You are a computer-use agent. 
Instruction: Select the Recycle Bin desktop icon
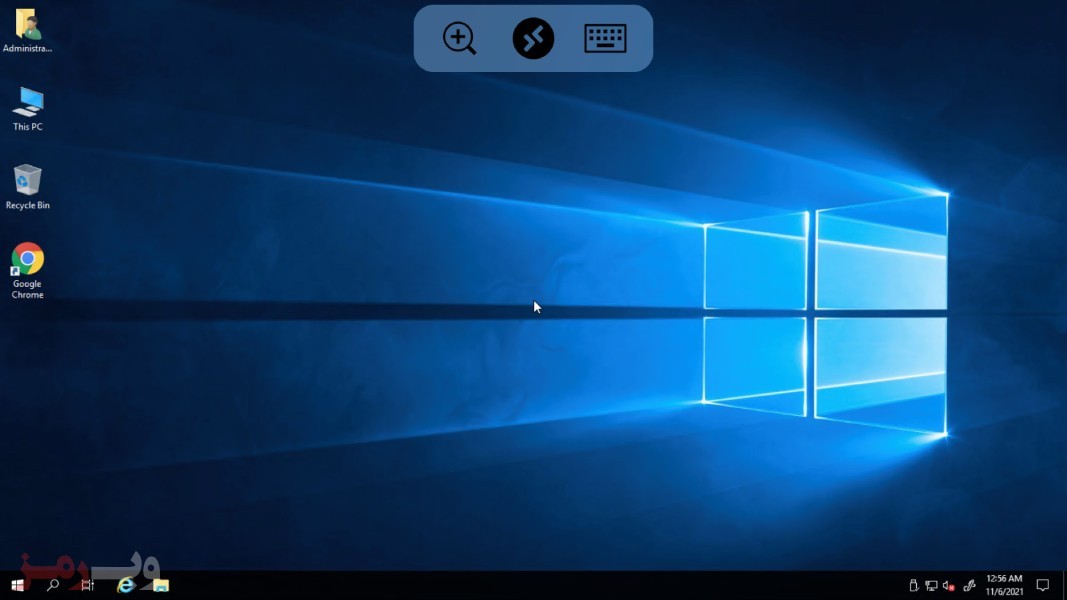tap(27, 187)
